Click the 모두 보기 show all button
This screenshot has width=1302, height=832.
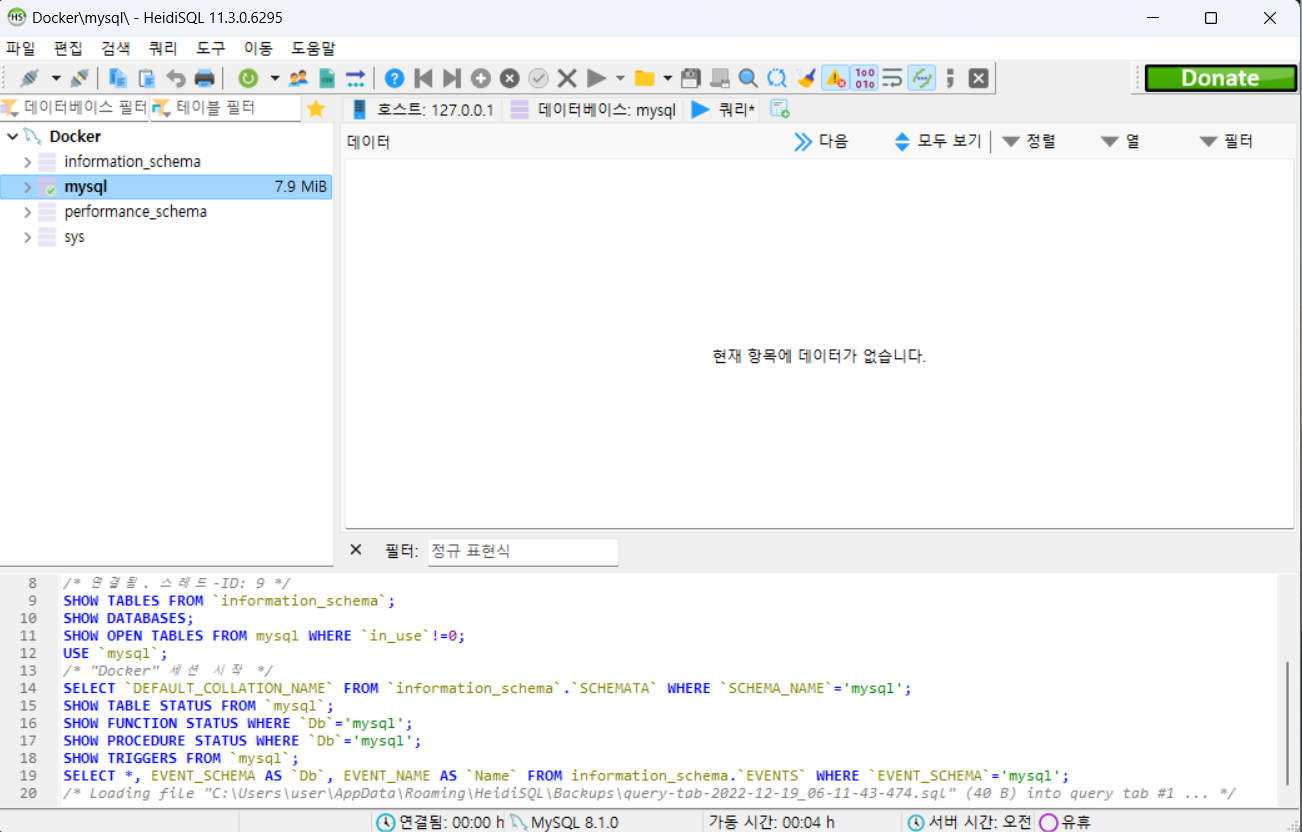(938, 142)
